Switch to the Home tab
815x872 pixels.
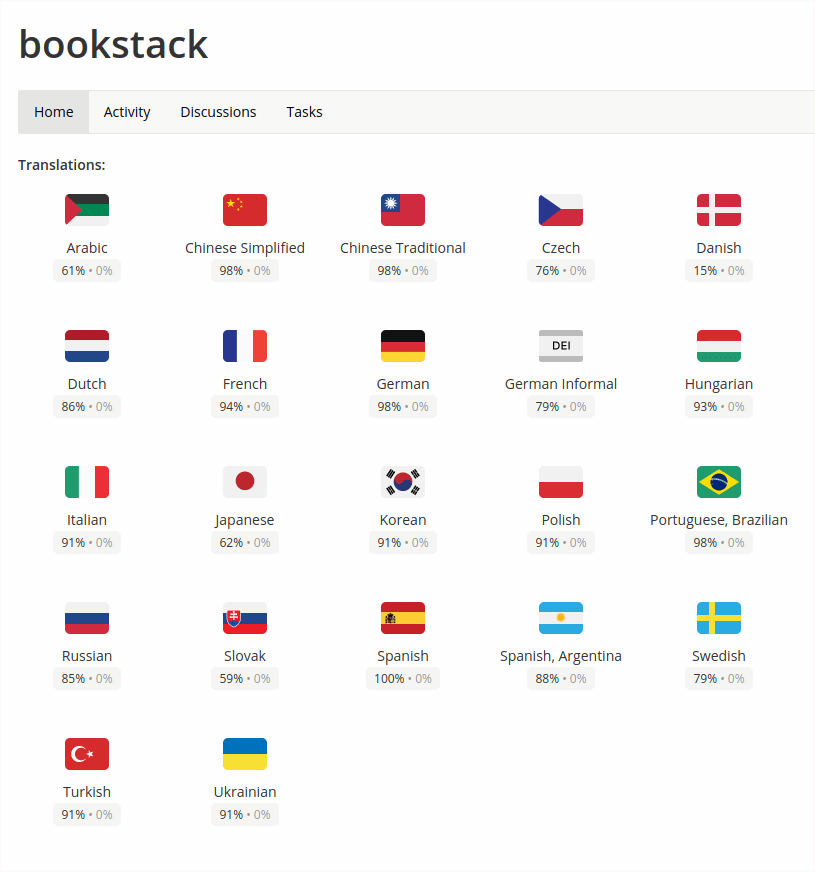coord(53,112)
